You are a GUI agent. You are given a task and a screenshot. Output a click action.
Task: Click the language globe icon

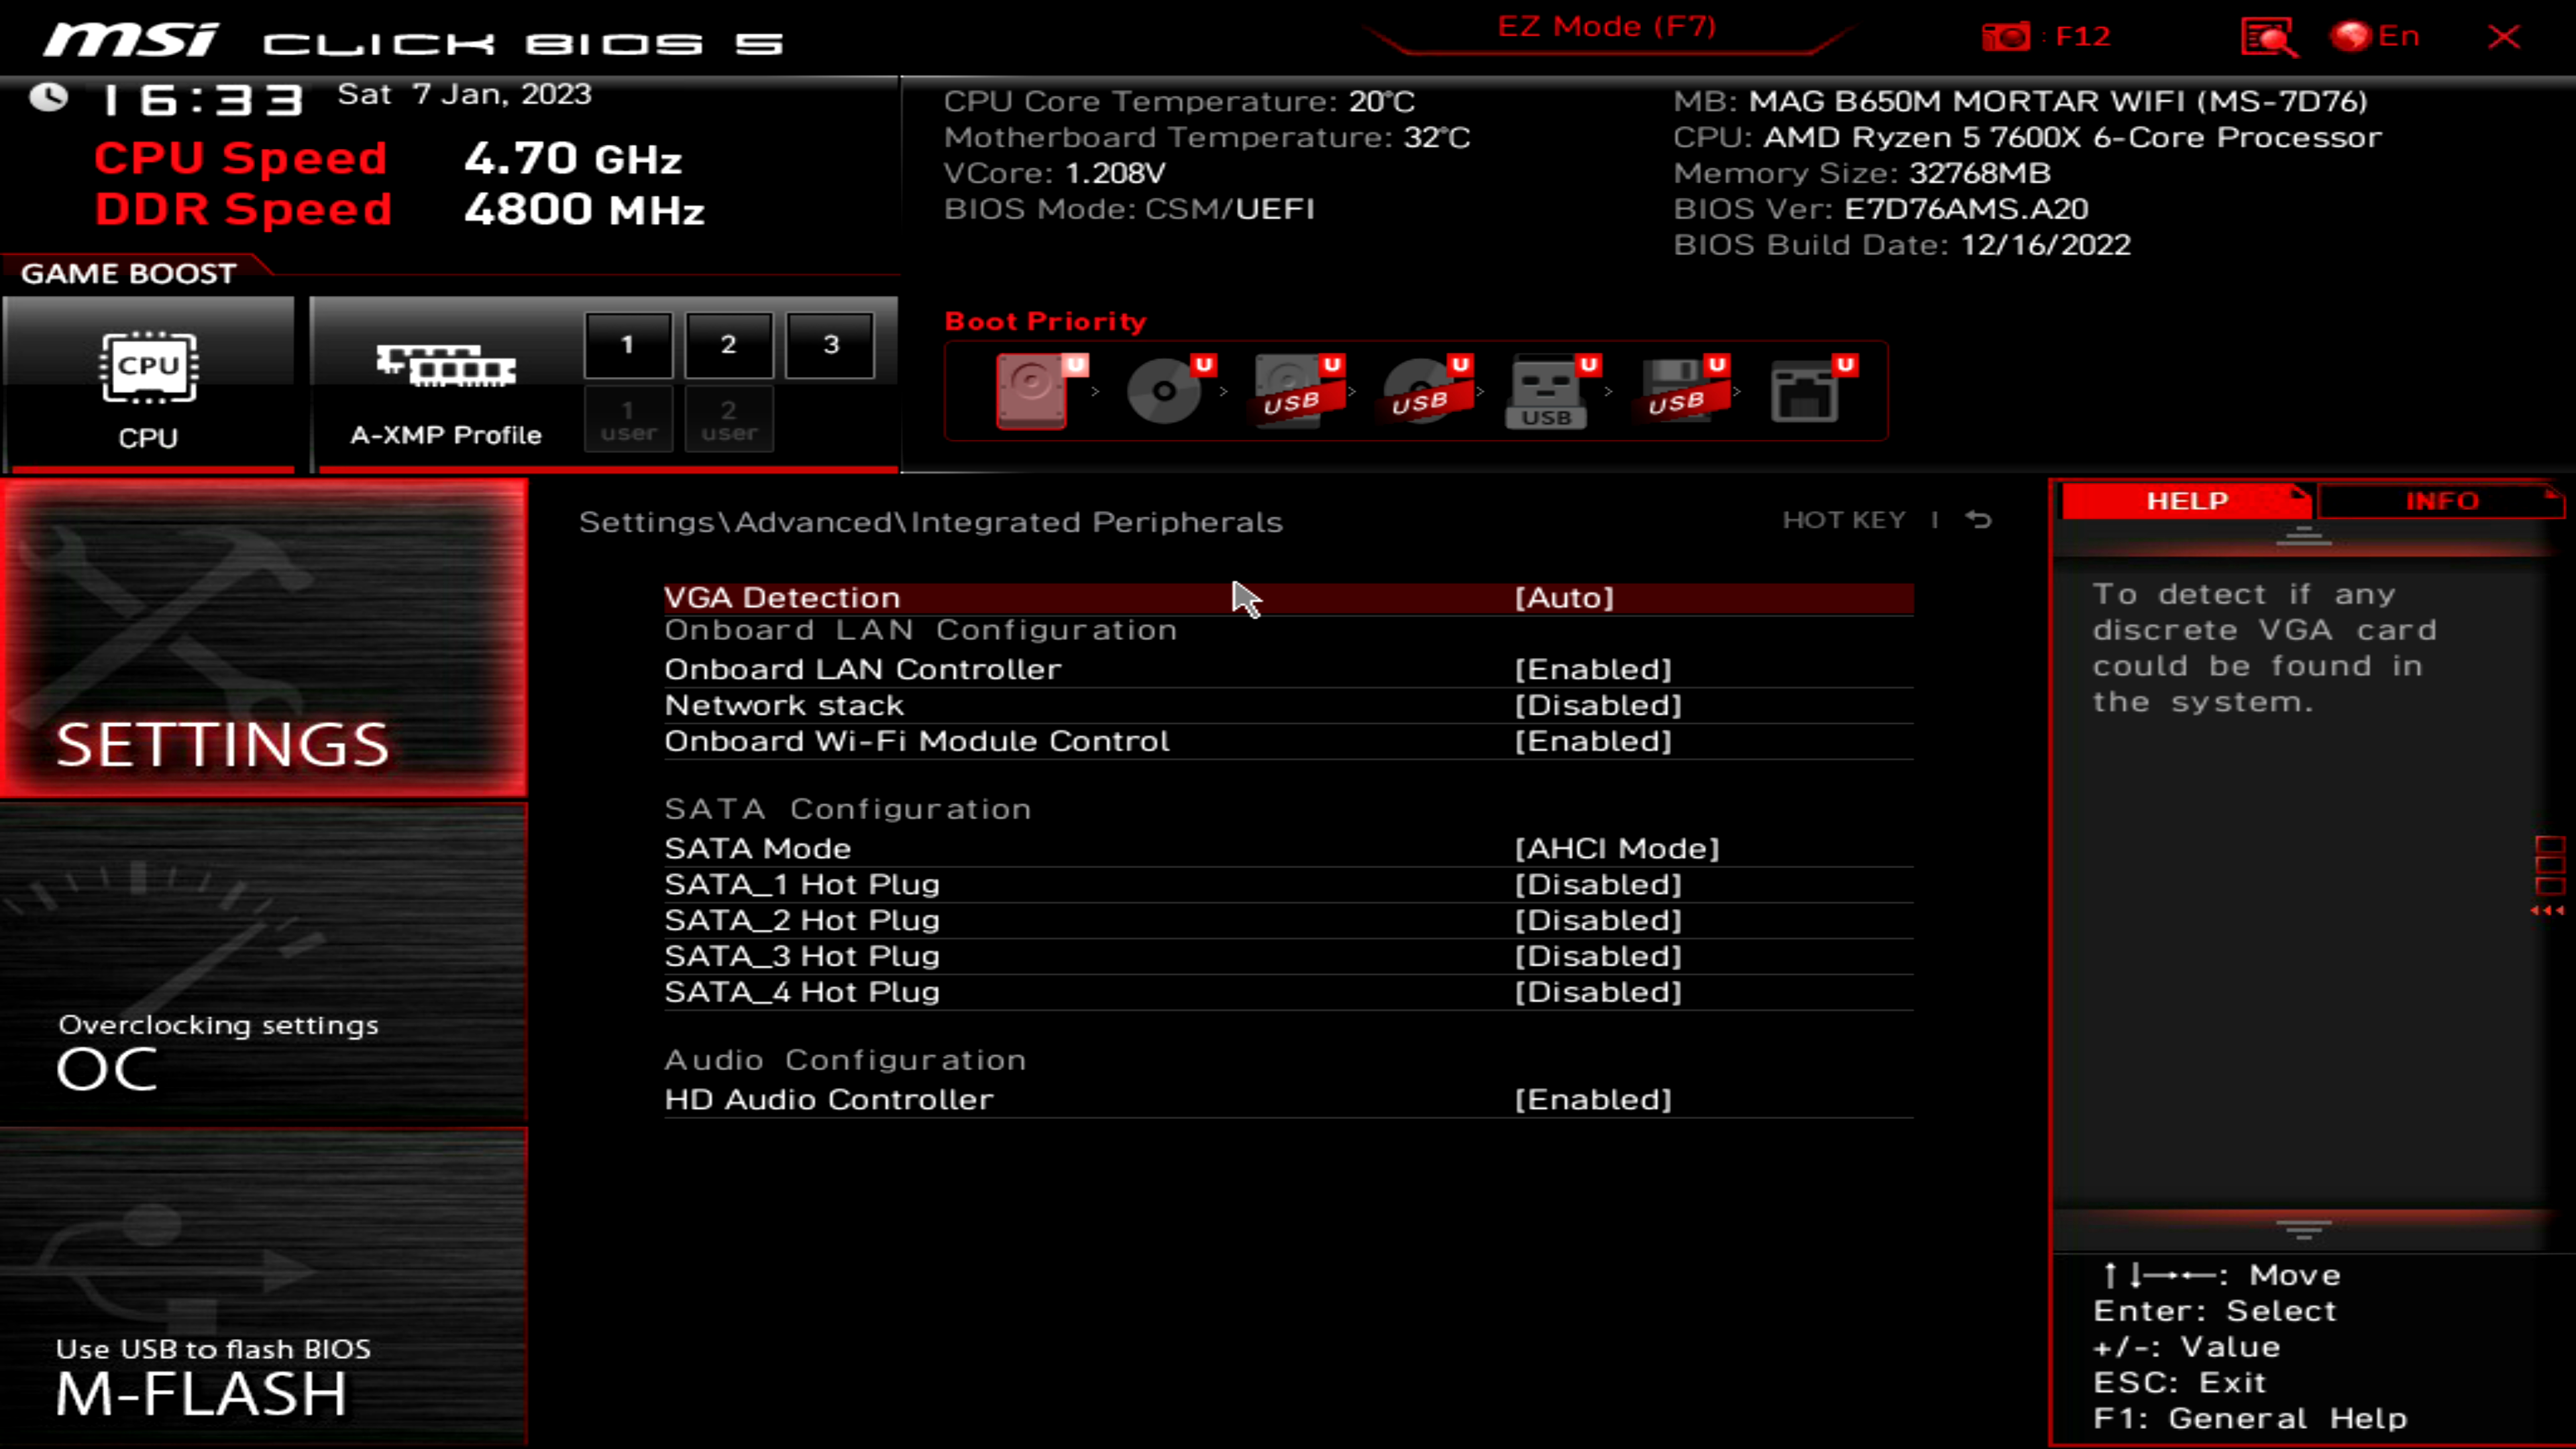[2351, 37]
